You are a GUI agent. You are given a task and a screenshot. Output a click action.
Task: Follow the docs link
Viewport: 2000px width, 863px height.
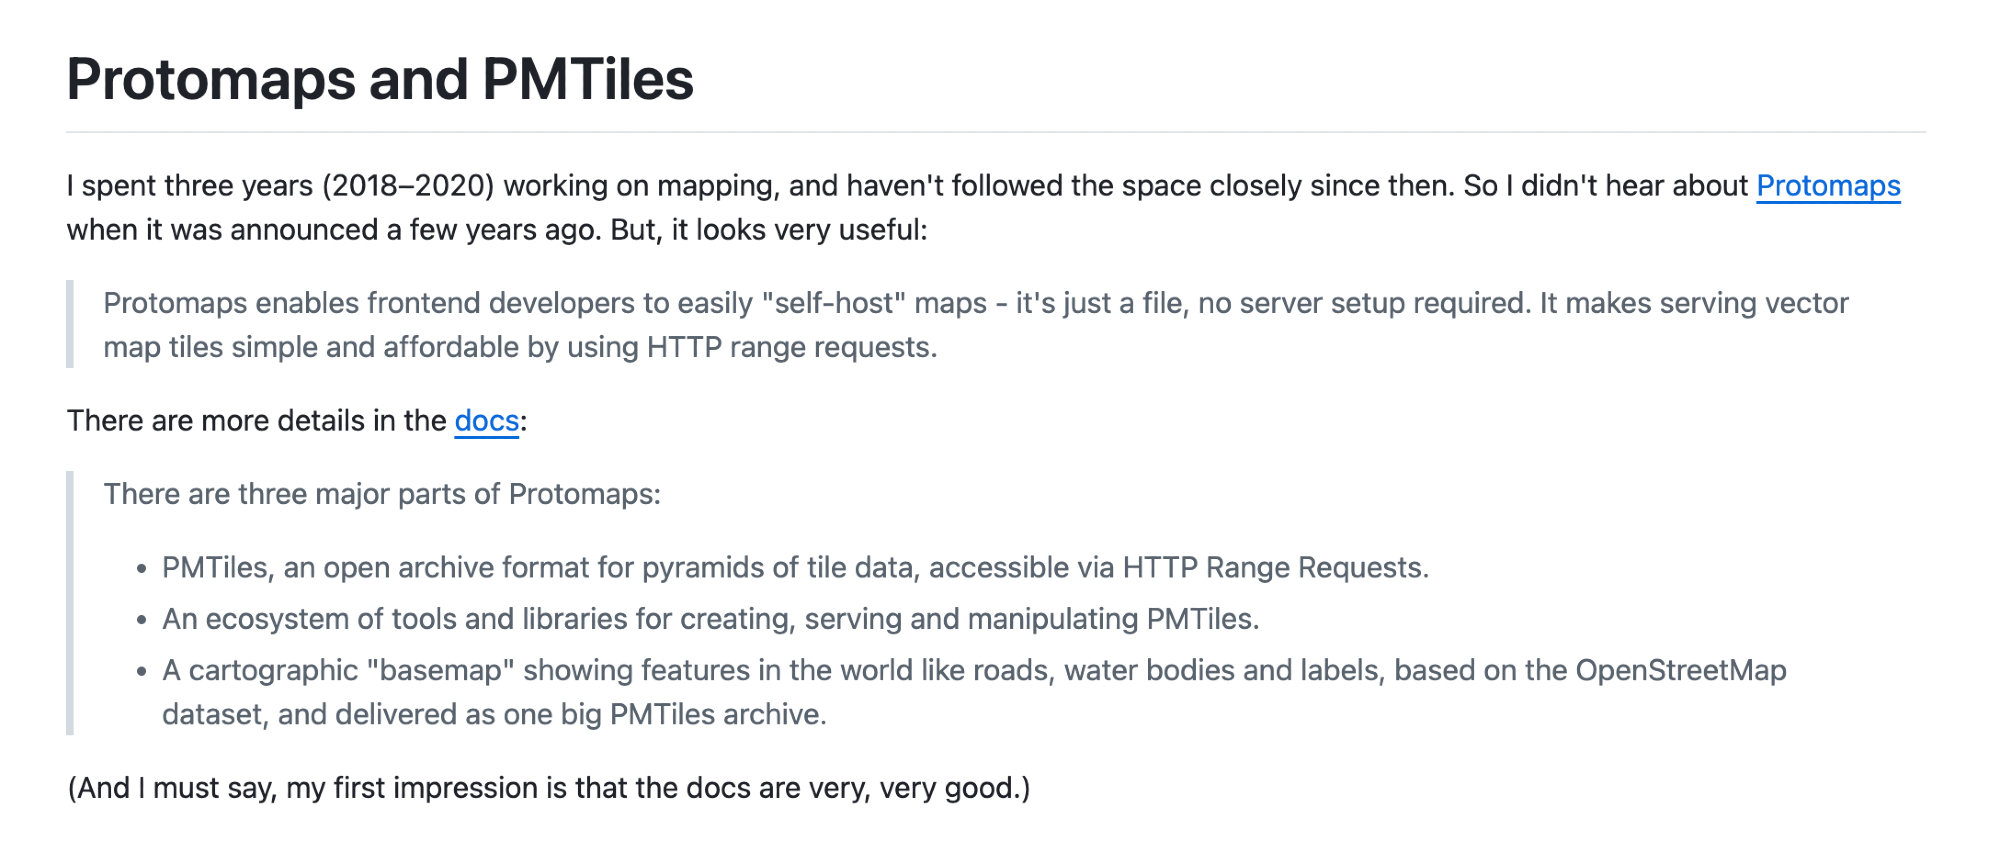(x=486, y=421)
